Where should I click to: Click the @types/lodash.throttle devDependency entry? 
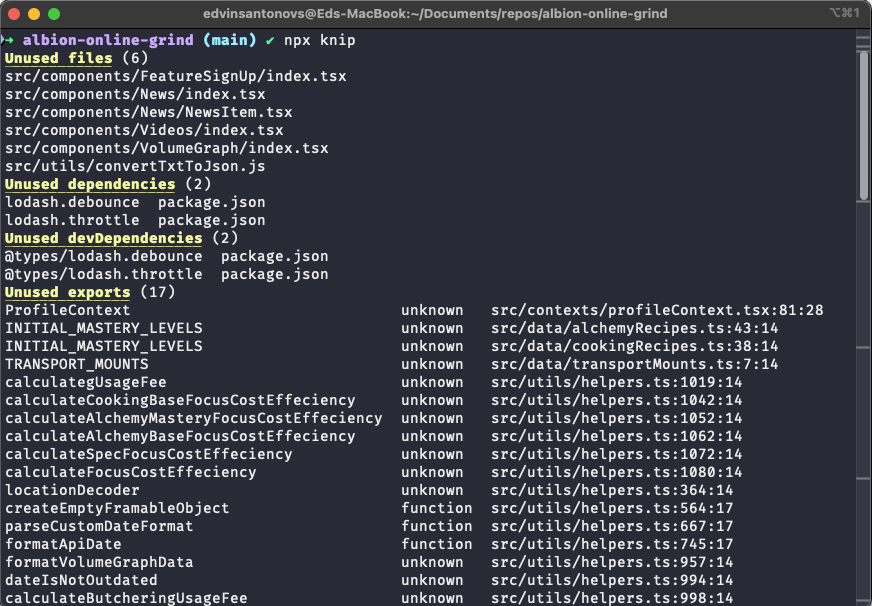[103, 274]
